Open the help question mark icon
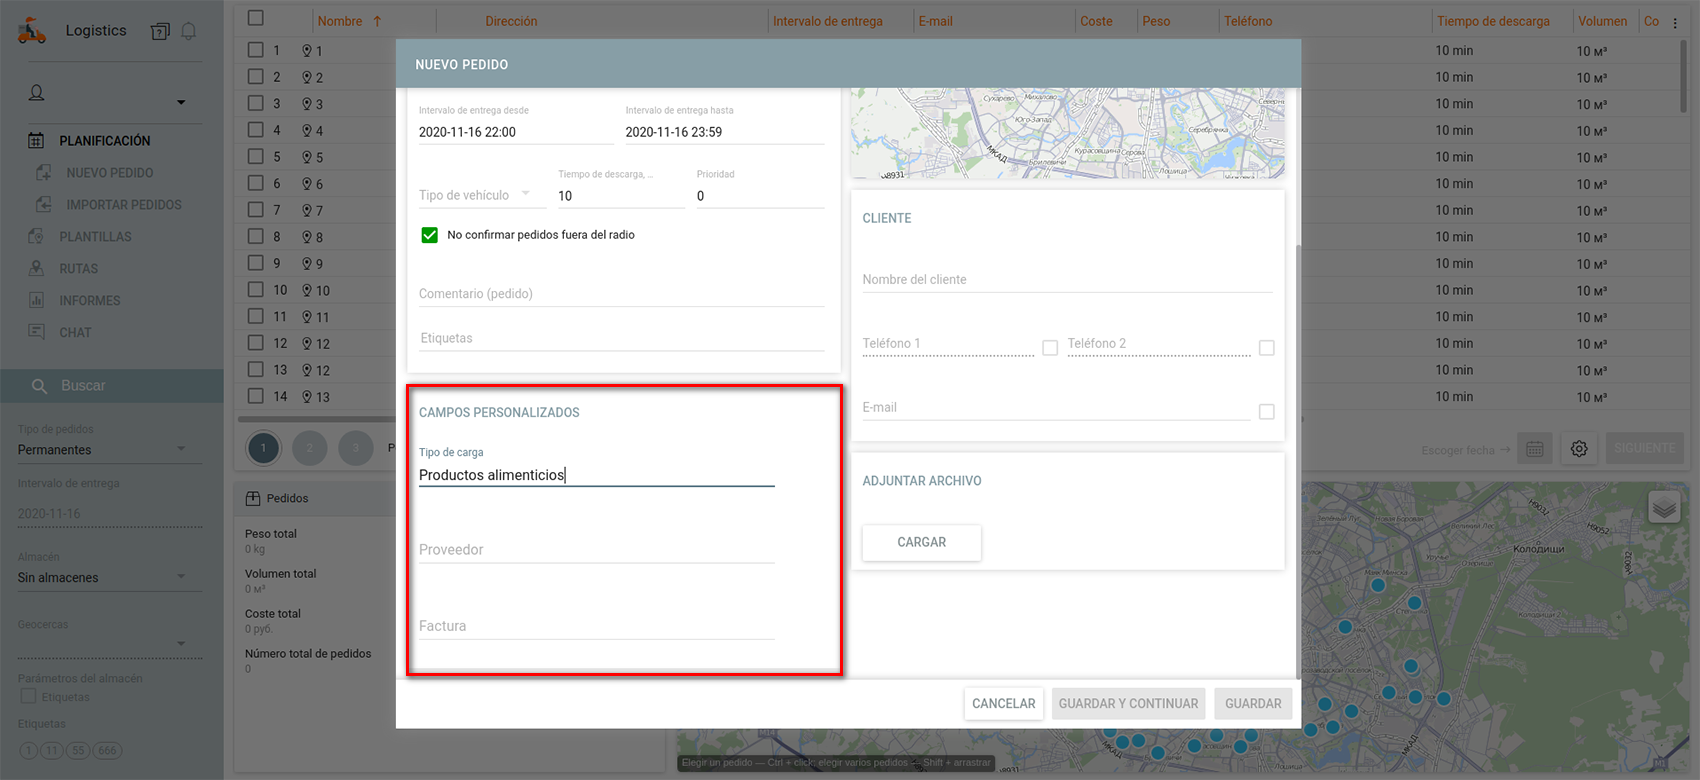The image size is (1700, 780). click(160, 31)
